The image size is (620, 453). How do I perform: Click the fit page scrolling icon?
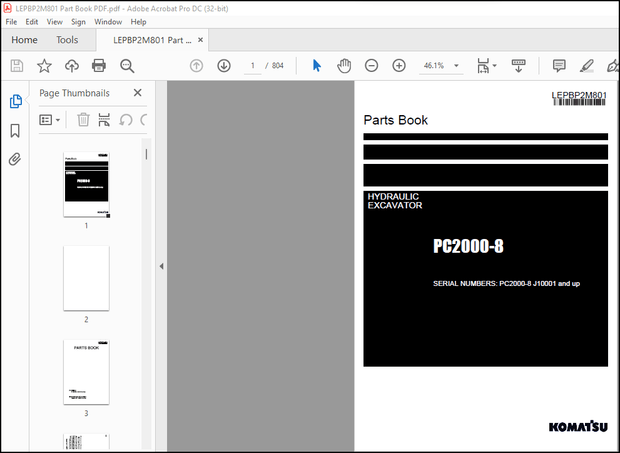click(484, 66)
